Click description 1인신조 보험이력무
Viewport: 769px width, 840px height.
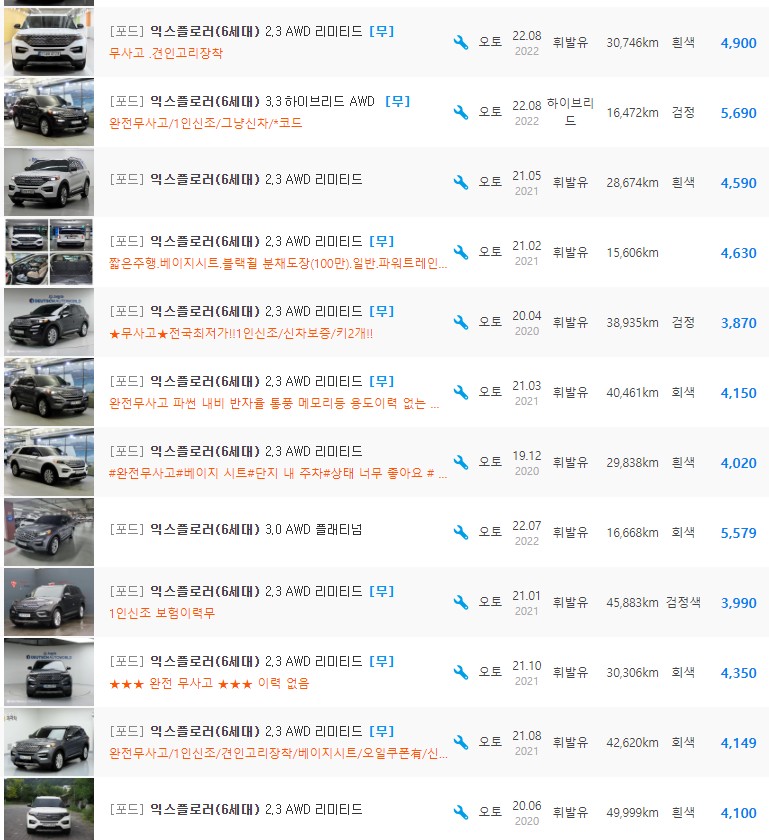(x=162, y=613)
